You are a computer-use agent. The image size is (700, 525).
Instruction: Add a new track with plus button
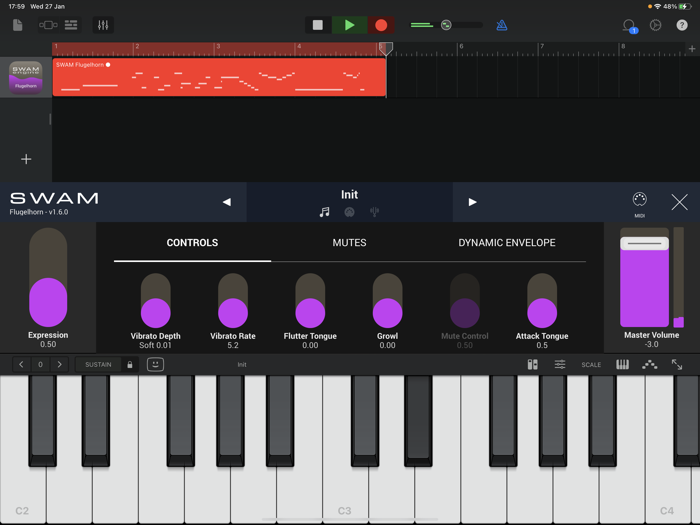[x=26, y=159]
